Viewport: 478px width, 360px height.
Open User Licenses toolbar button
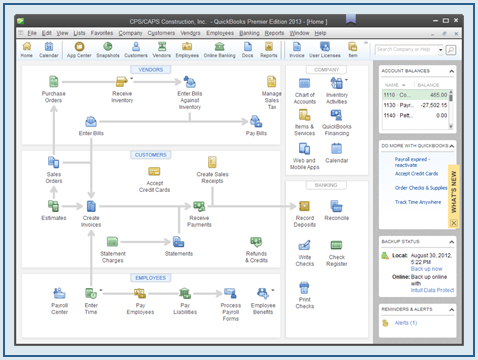325,49
